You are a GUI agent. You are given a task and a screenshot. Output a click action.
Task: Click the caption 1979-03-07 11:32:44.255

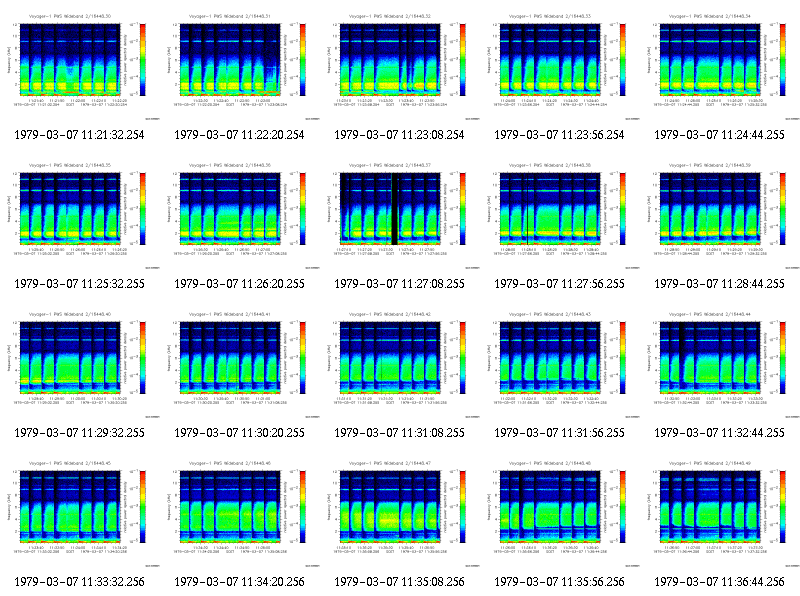click(x=719, y=433)
